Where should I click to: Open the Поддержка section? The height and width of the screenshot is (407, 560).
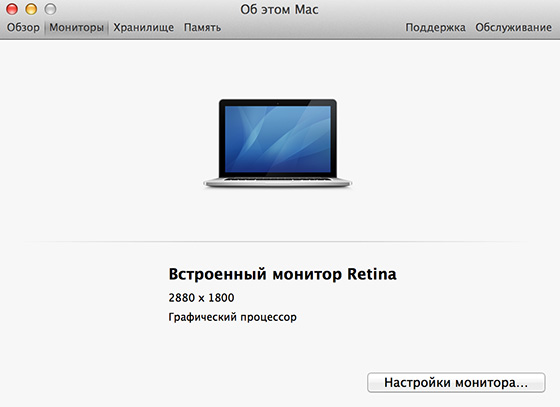(435, 27)
